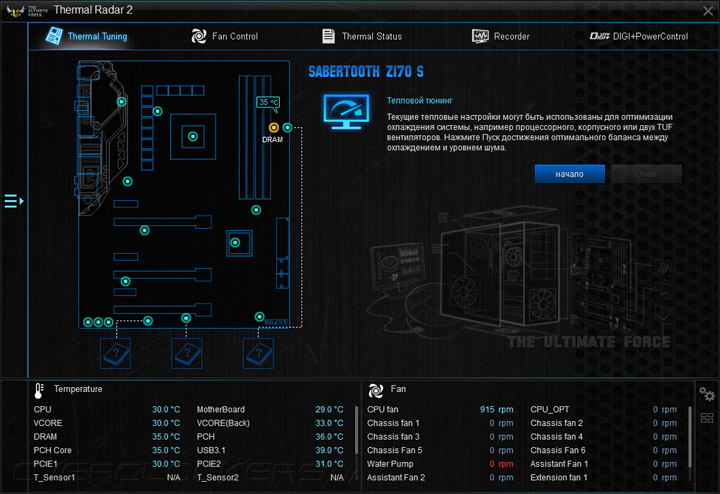Image resolution: width=720 pixels, height=494 pixels.
Task: Switch to the Recorder tab
Action: pyautogui.click(x=501, y=36)
